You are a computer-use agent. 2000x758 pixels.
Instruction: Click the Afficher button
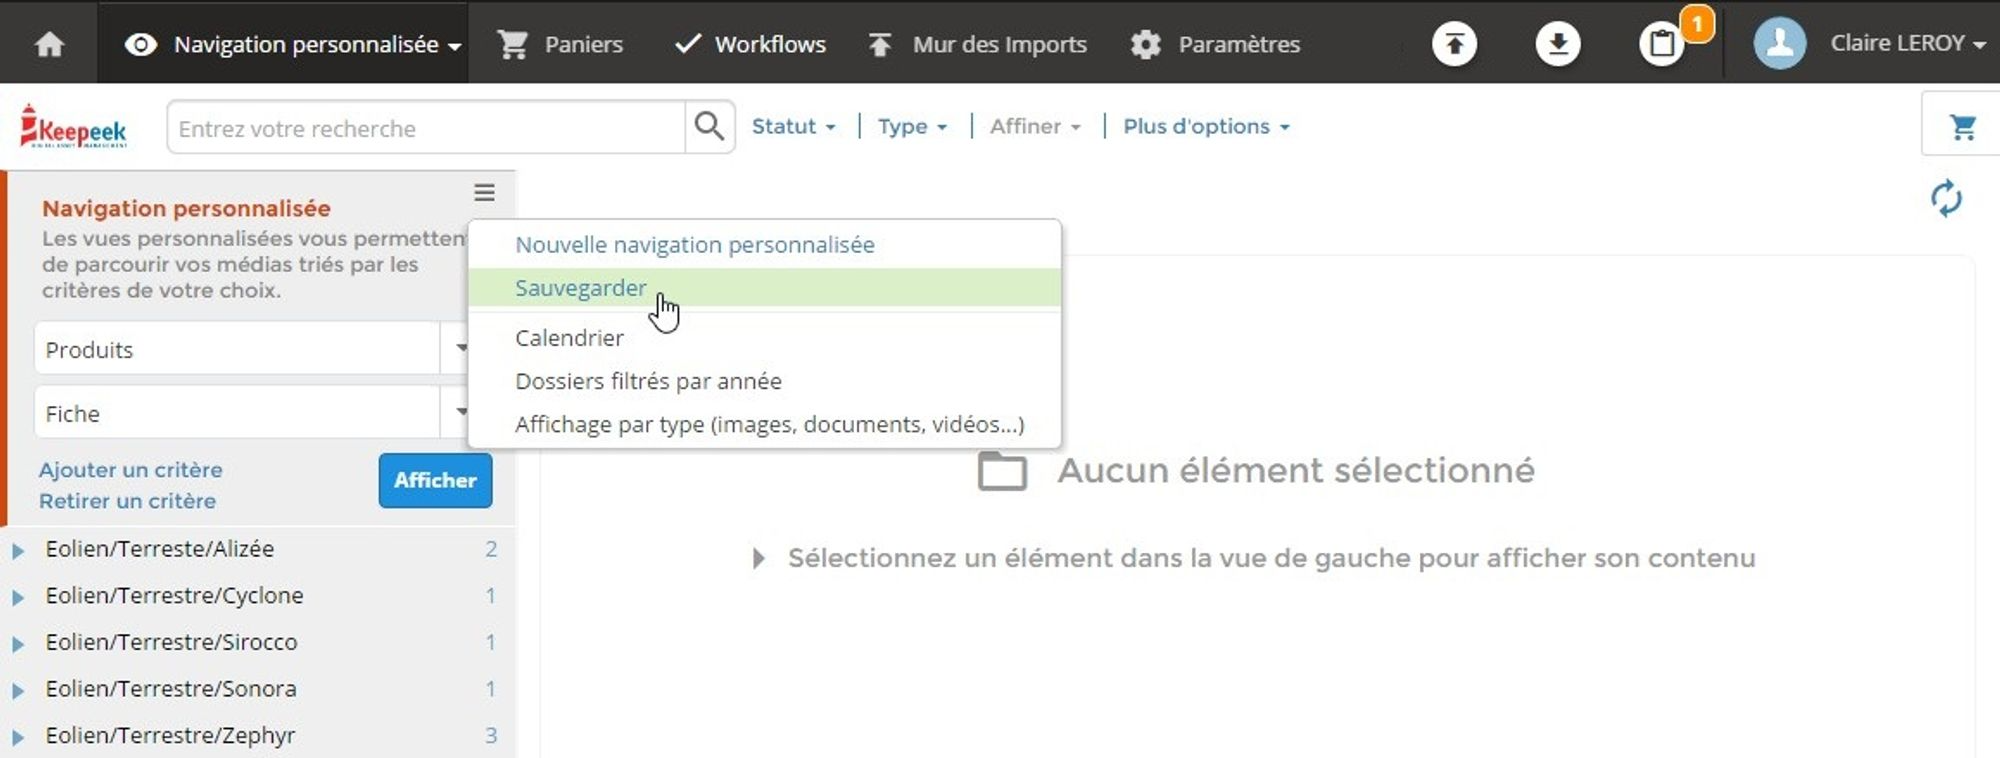(435, 480)
